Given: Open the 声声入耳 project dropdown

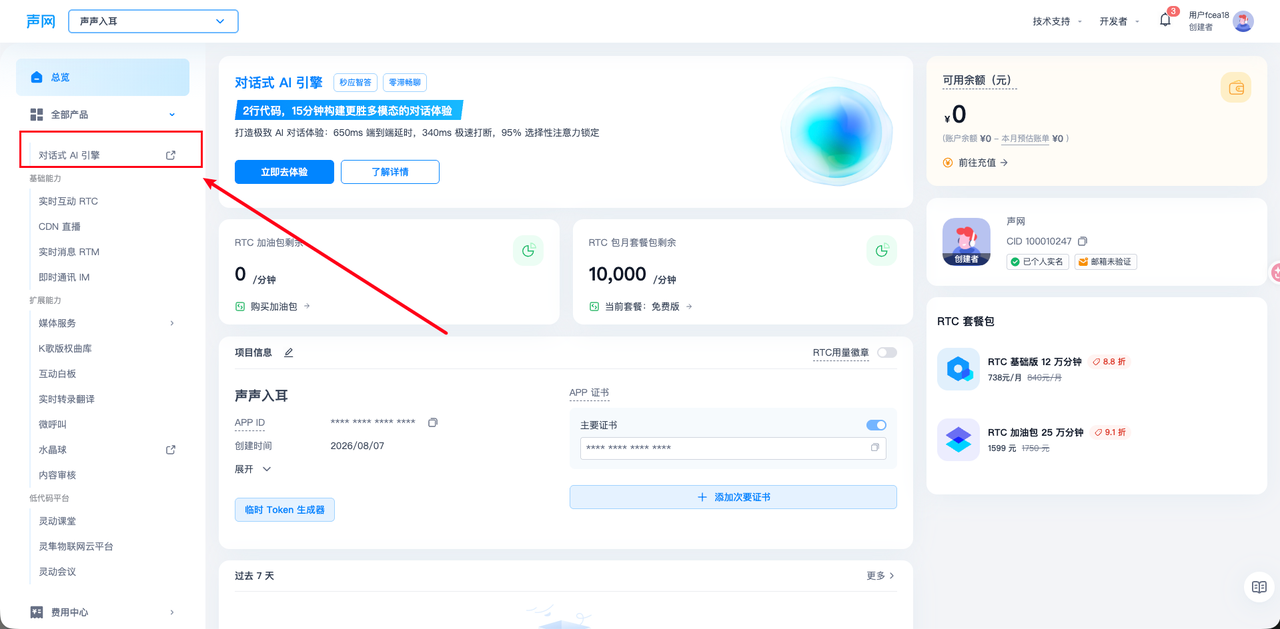Looking at the screenshot, I should tap(153, 21).
